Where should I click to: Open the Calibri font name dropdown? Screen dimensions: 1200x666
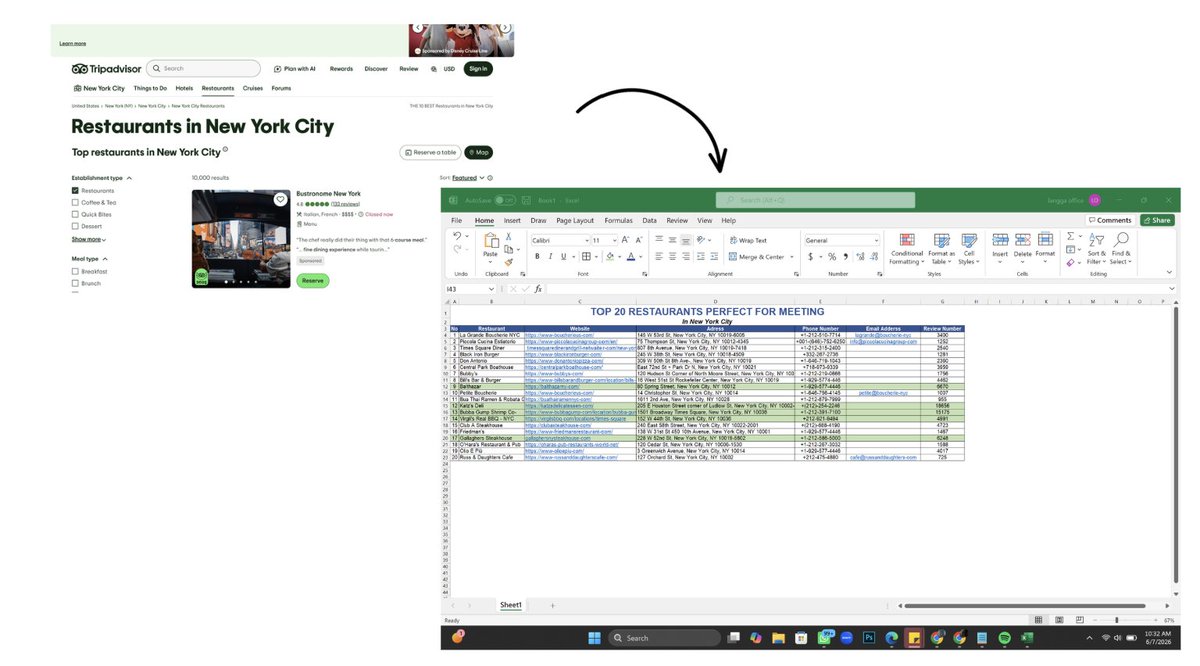(x=586, y=241)
